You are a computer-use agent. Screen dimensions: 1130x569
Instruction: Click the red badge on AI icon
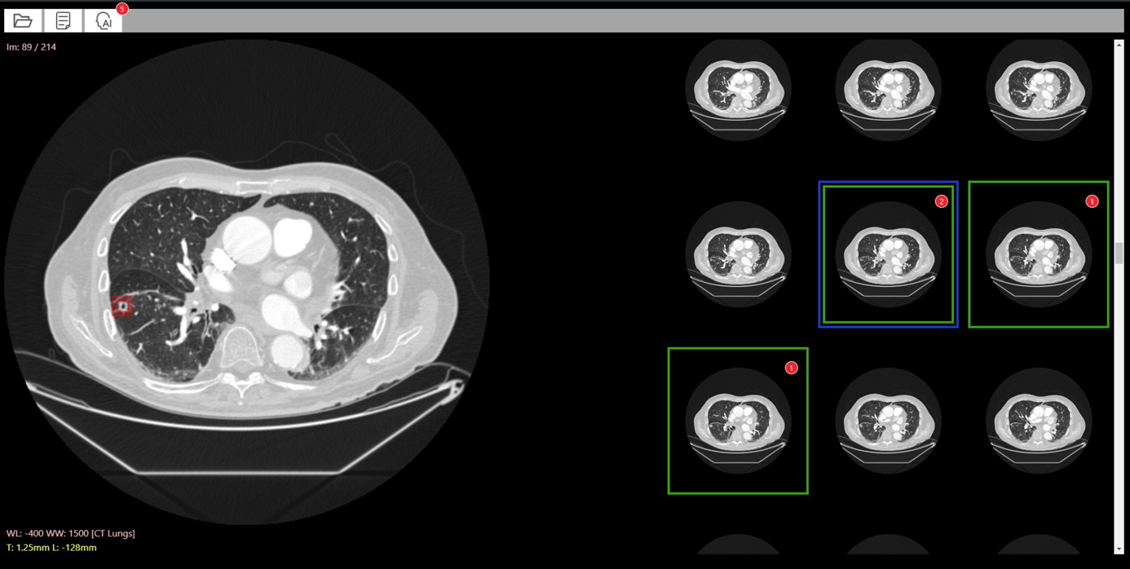122,9
